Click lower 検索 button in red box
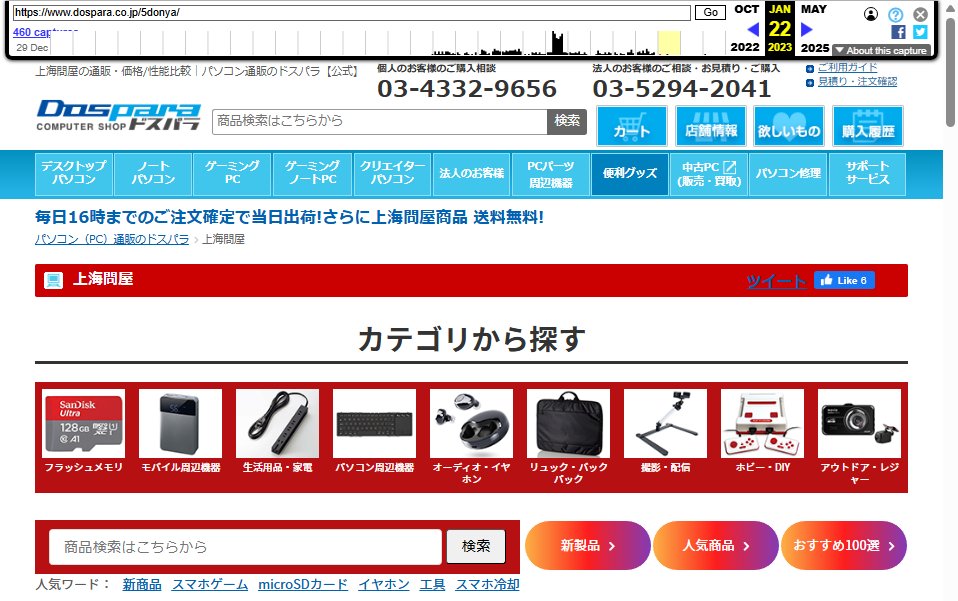The image size is (958, 601). tap(476, 547)
